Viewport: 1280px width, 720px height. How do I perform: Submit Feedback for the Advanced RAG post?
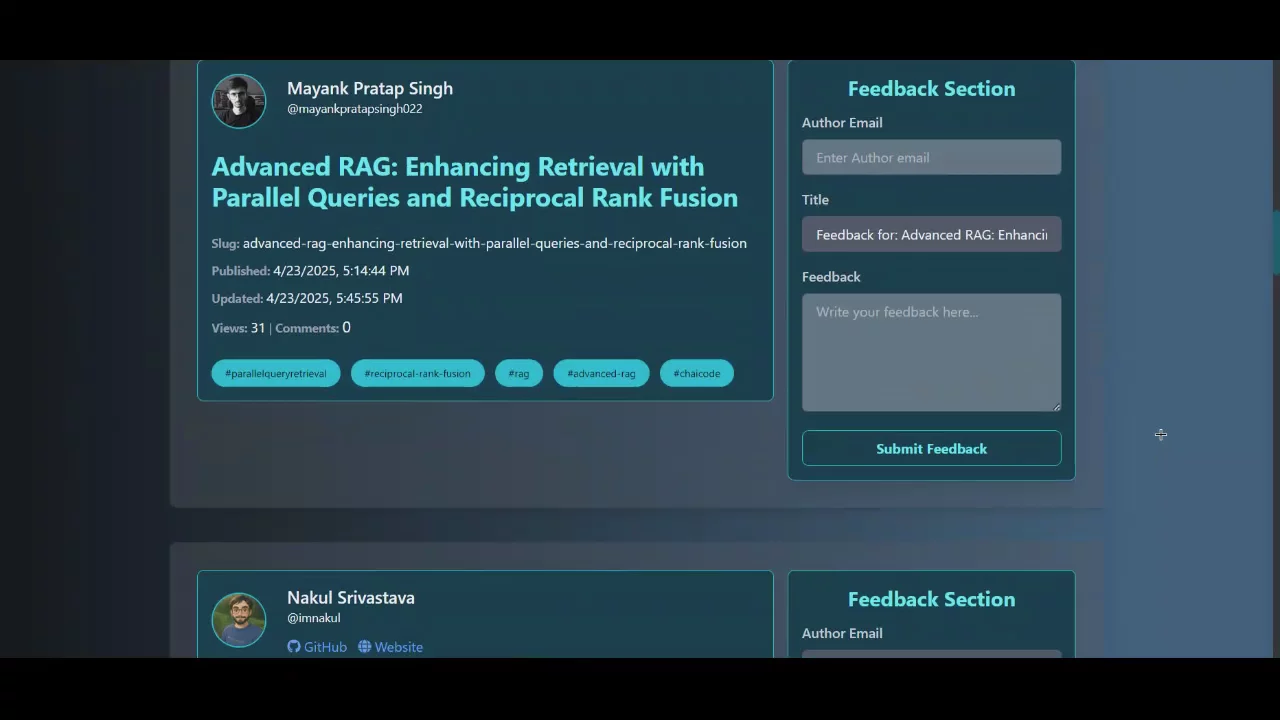(931, 448)
